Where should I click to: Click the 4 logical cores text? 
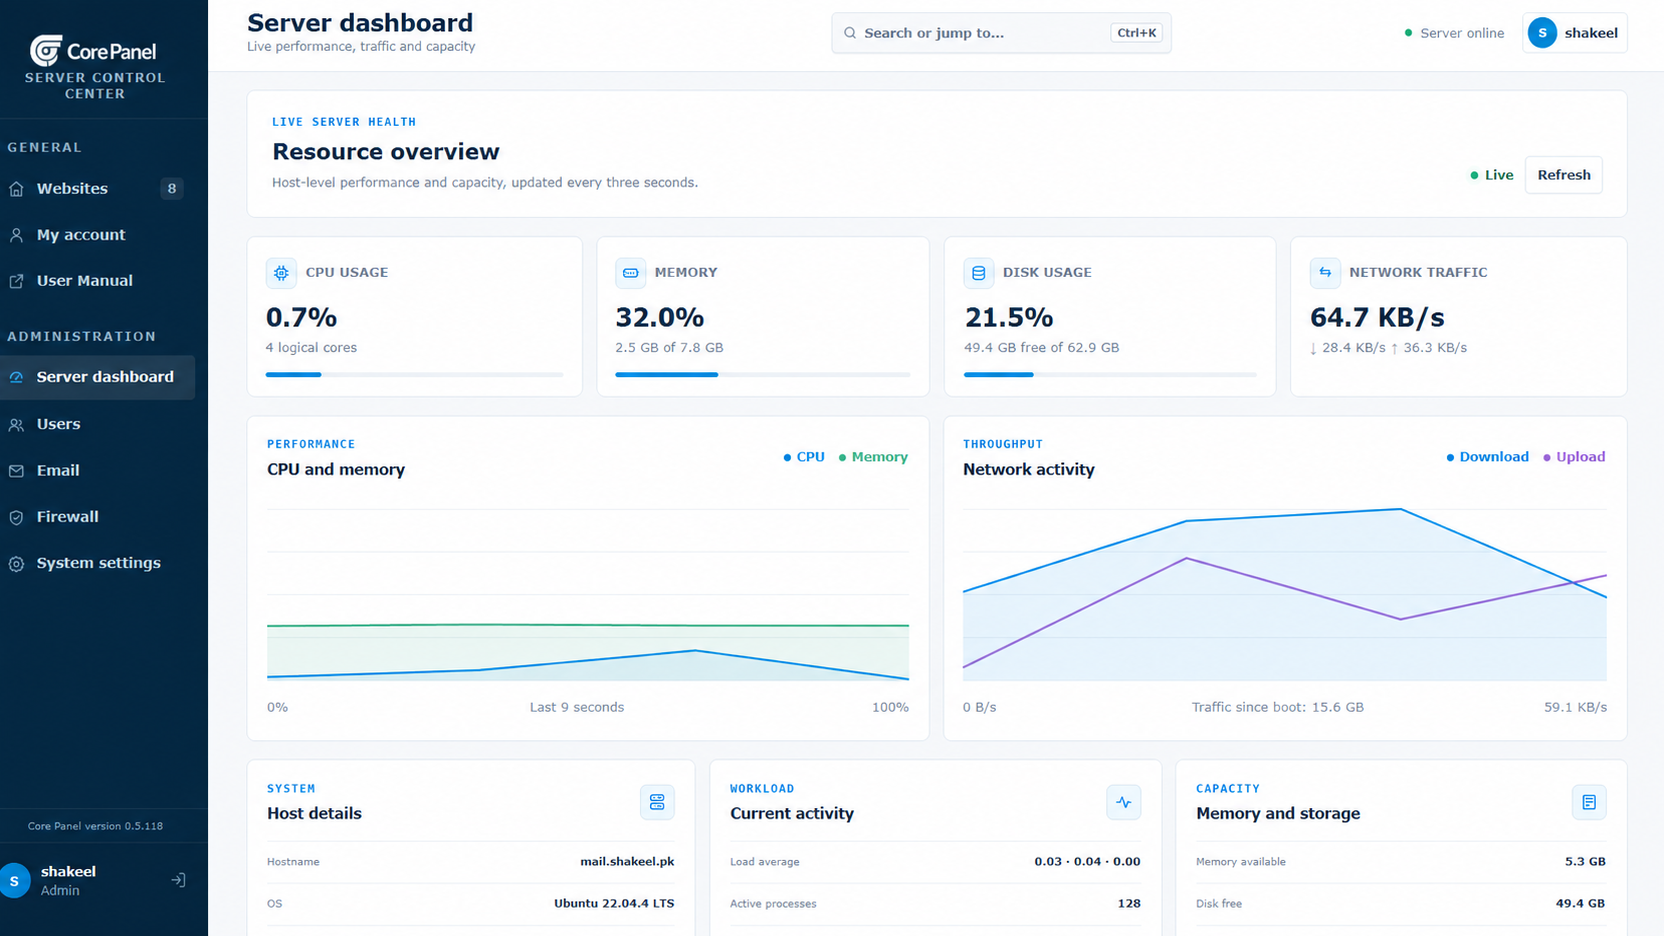tap(311, 348)
